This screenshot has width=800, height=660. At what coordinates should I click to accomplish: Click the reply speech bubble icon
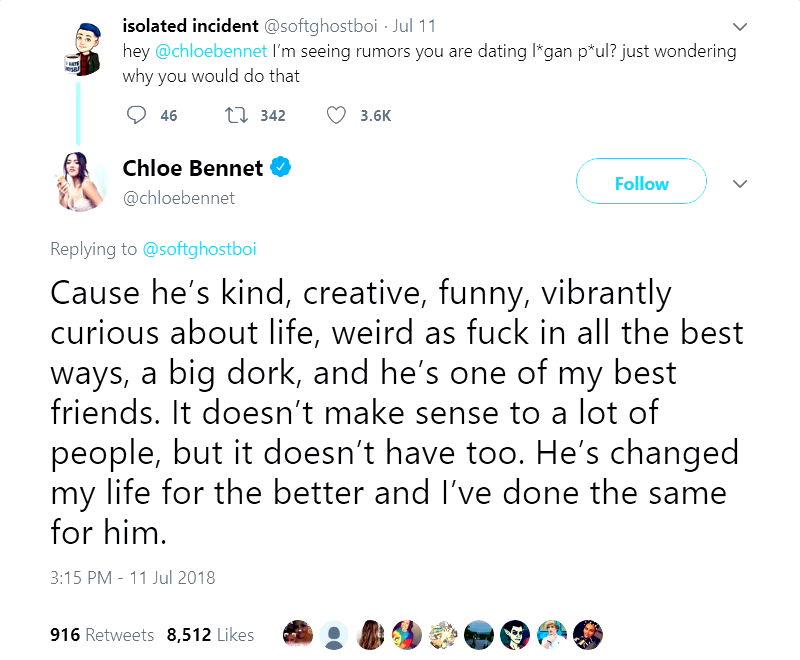tap(138, 116)
